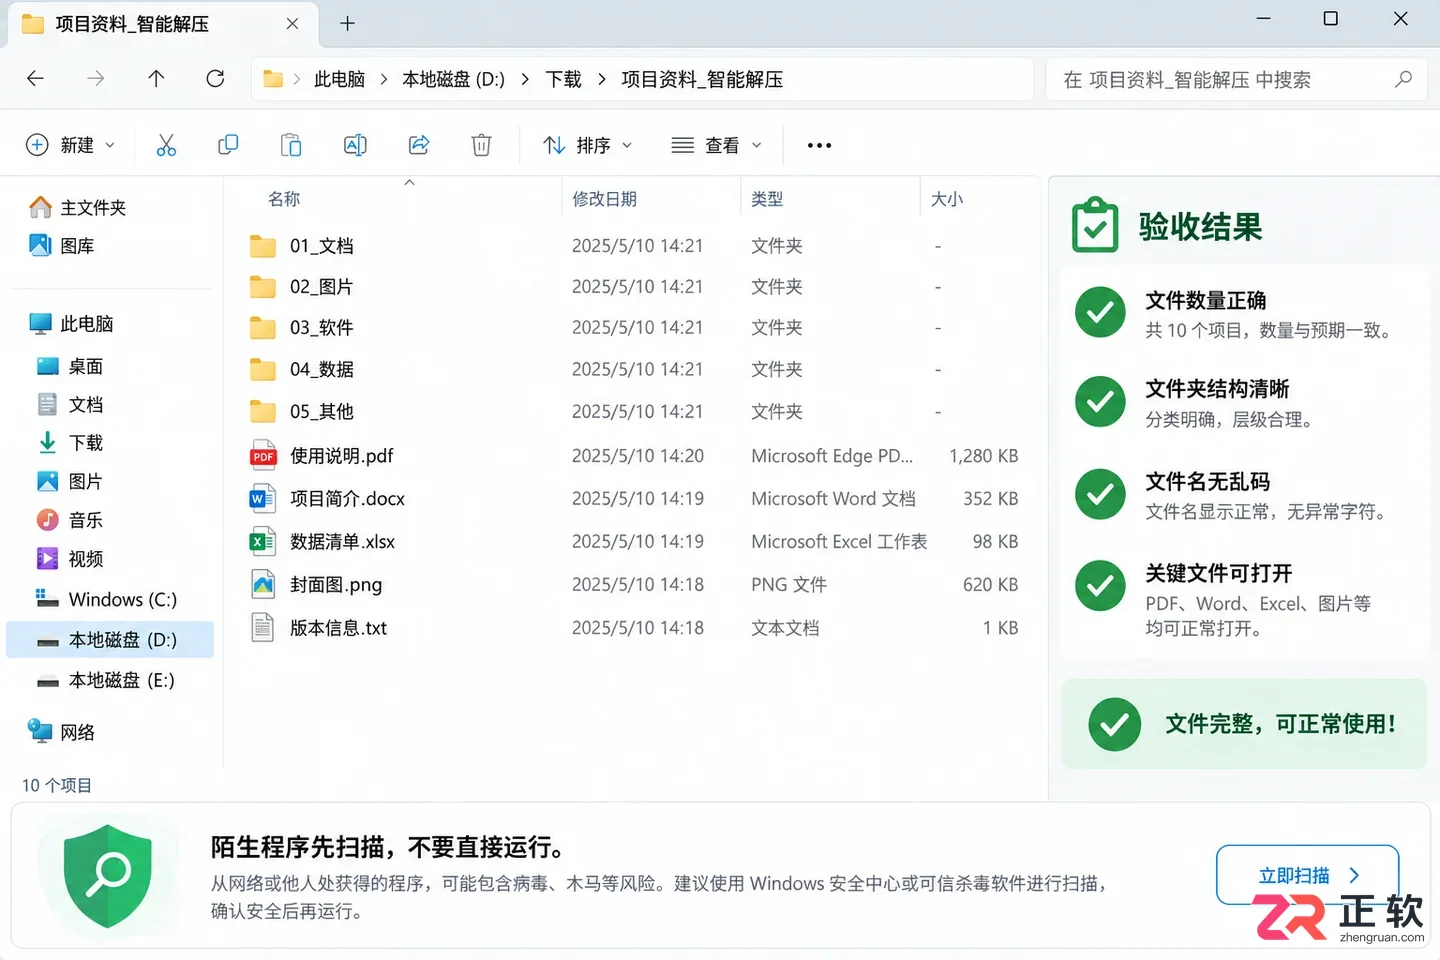
Task: Open 下载 in the sidebar
Action: pyautogui.click(x=70, y=442)
